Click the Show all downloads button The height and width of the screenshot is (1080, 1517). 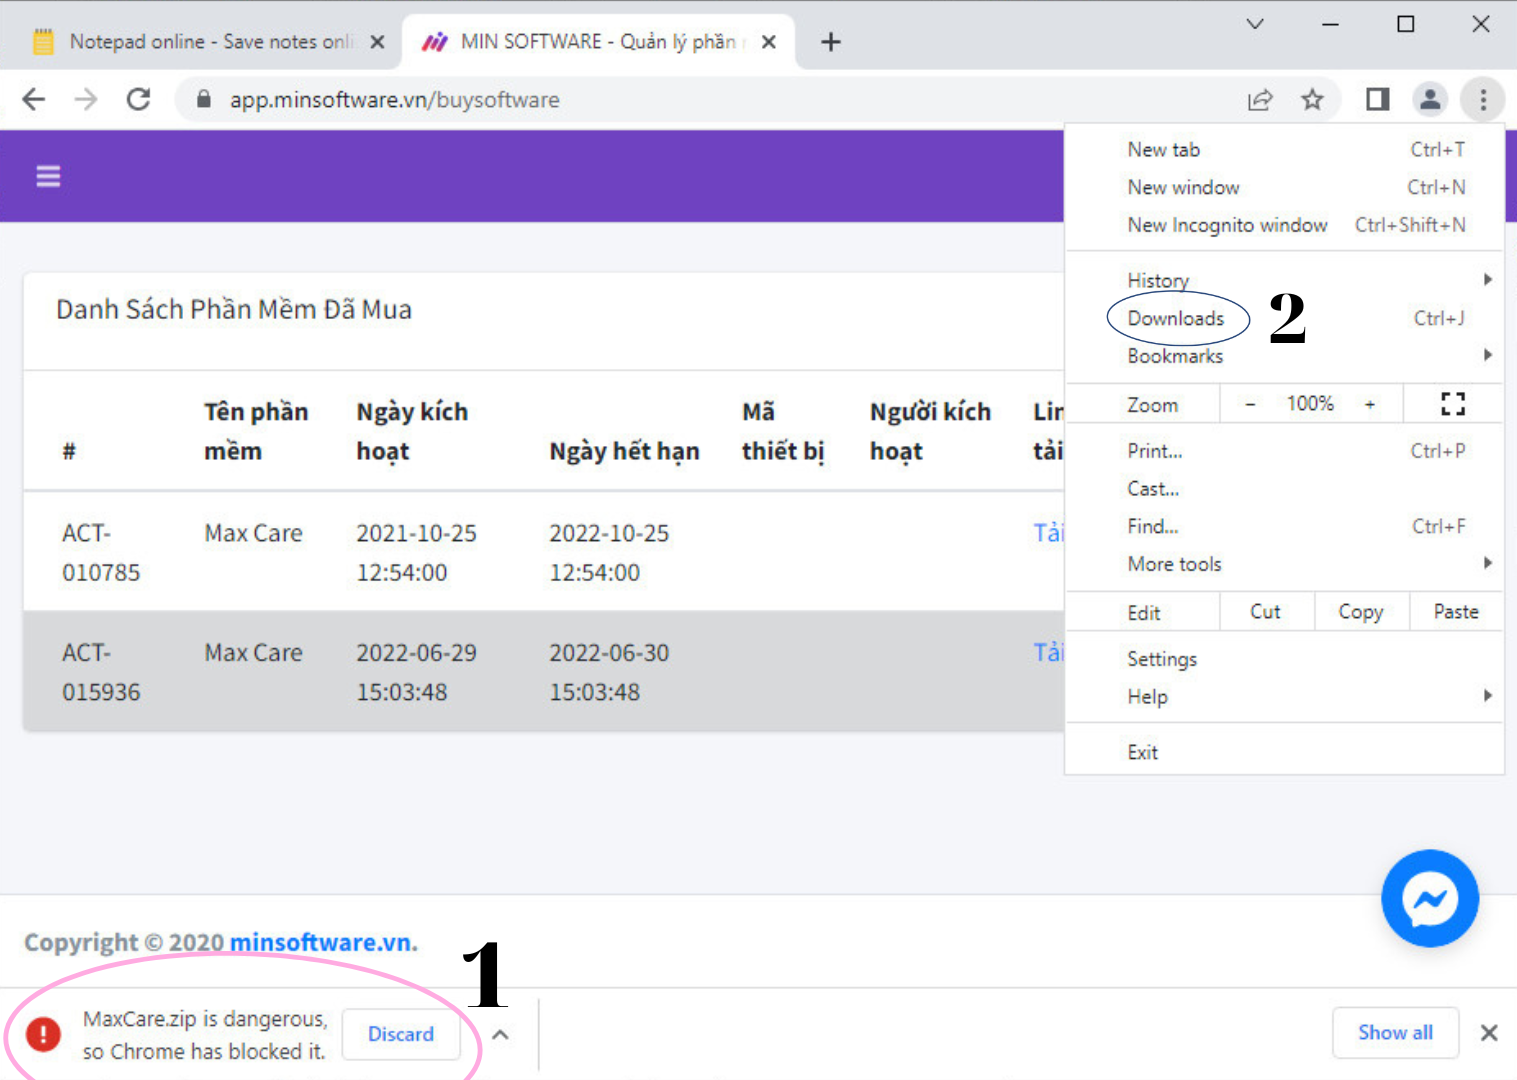(1395, 1032)
